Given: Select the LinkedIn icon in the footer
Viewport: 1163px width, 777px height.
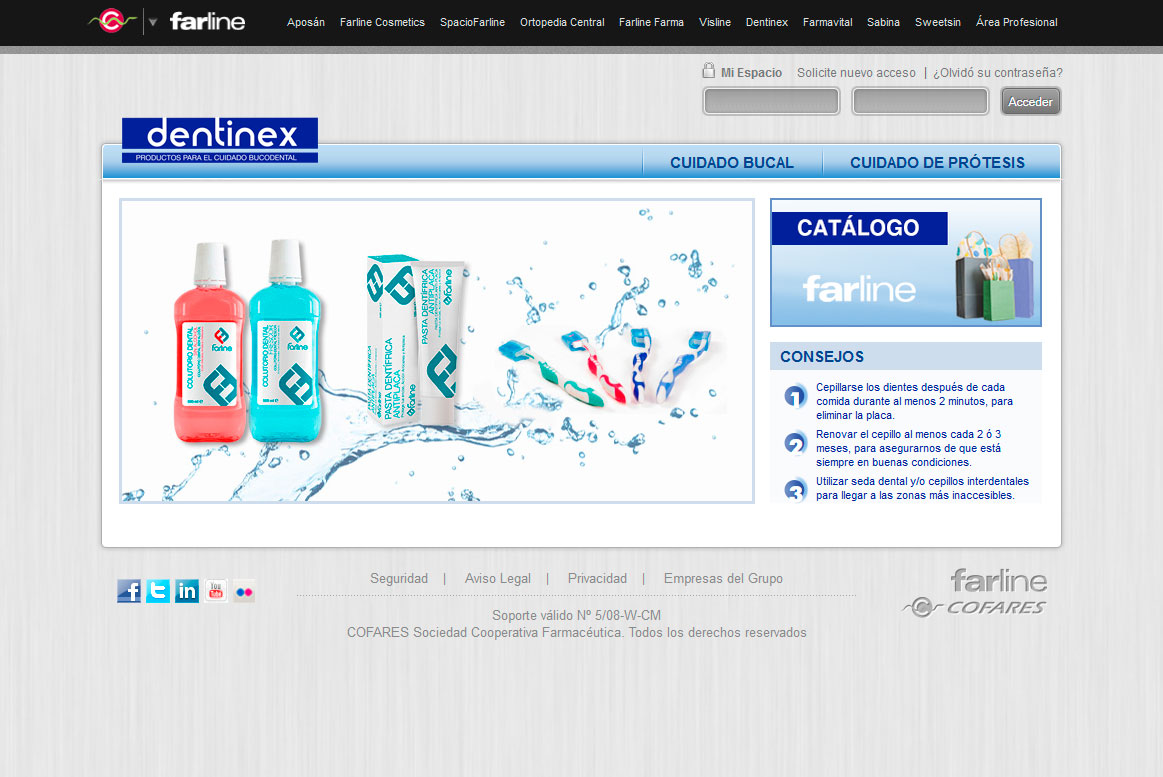Looking at the screenshot, I should (x=186, y=590).
